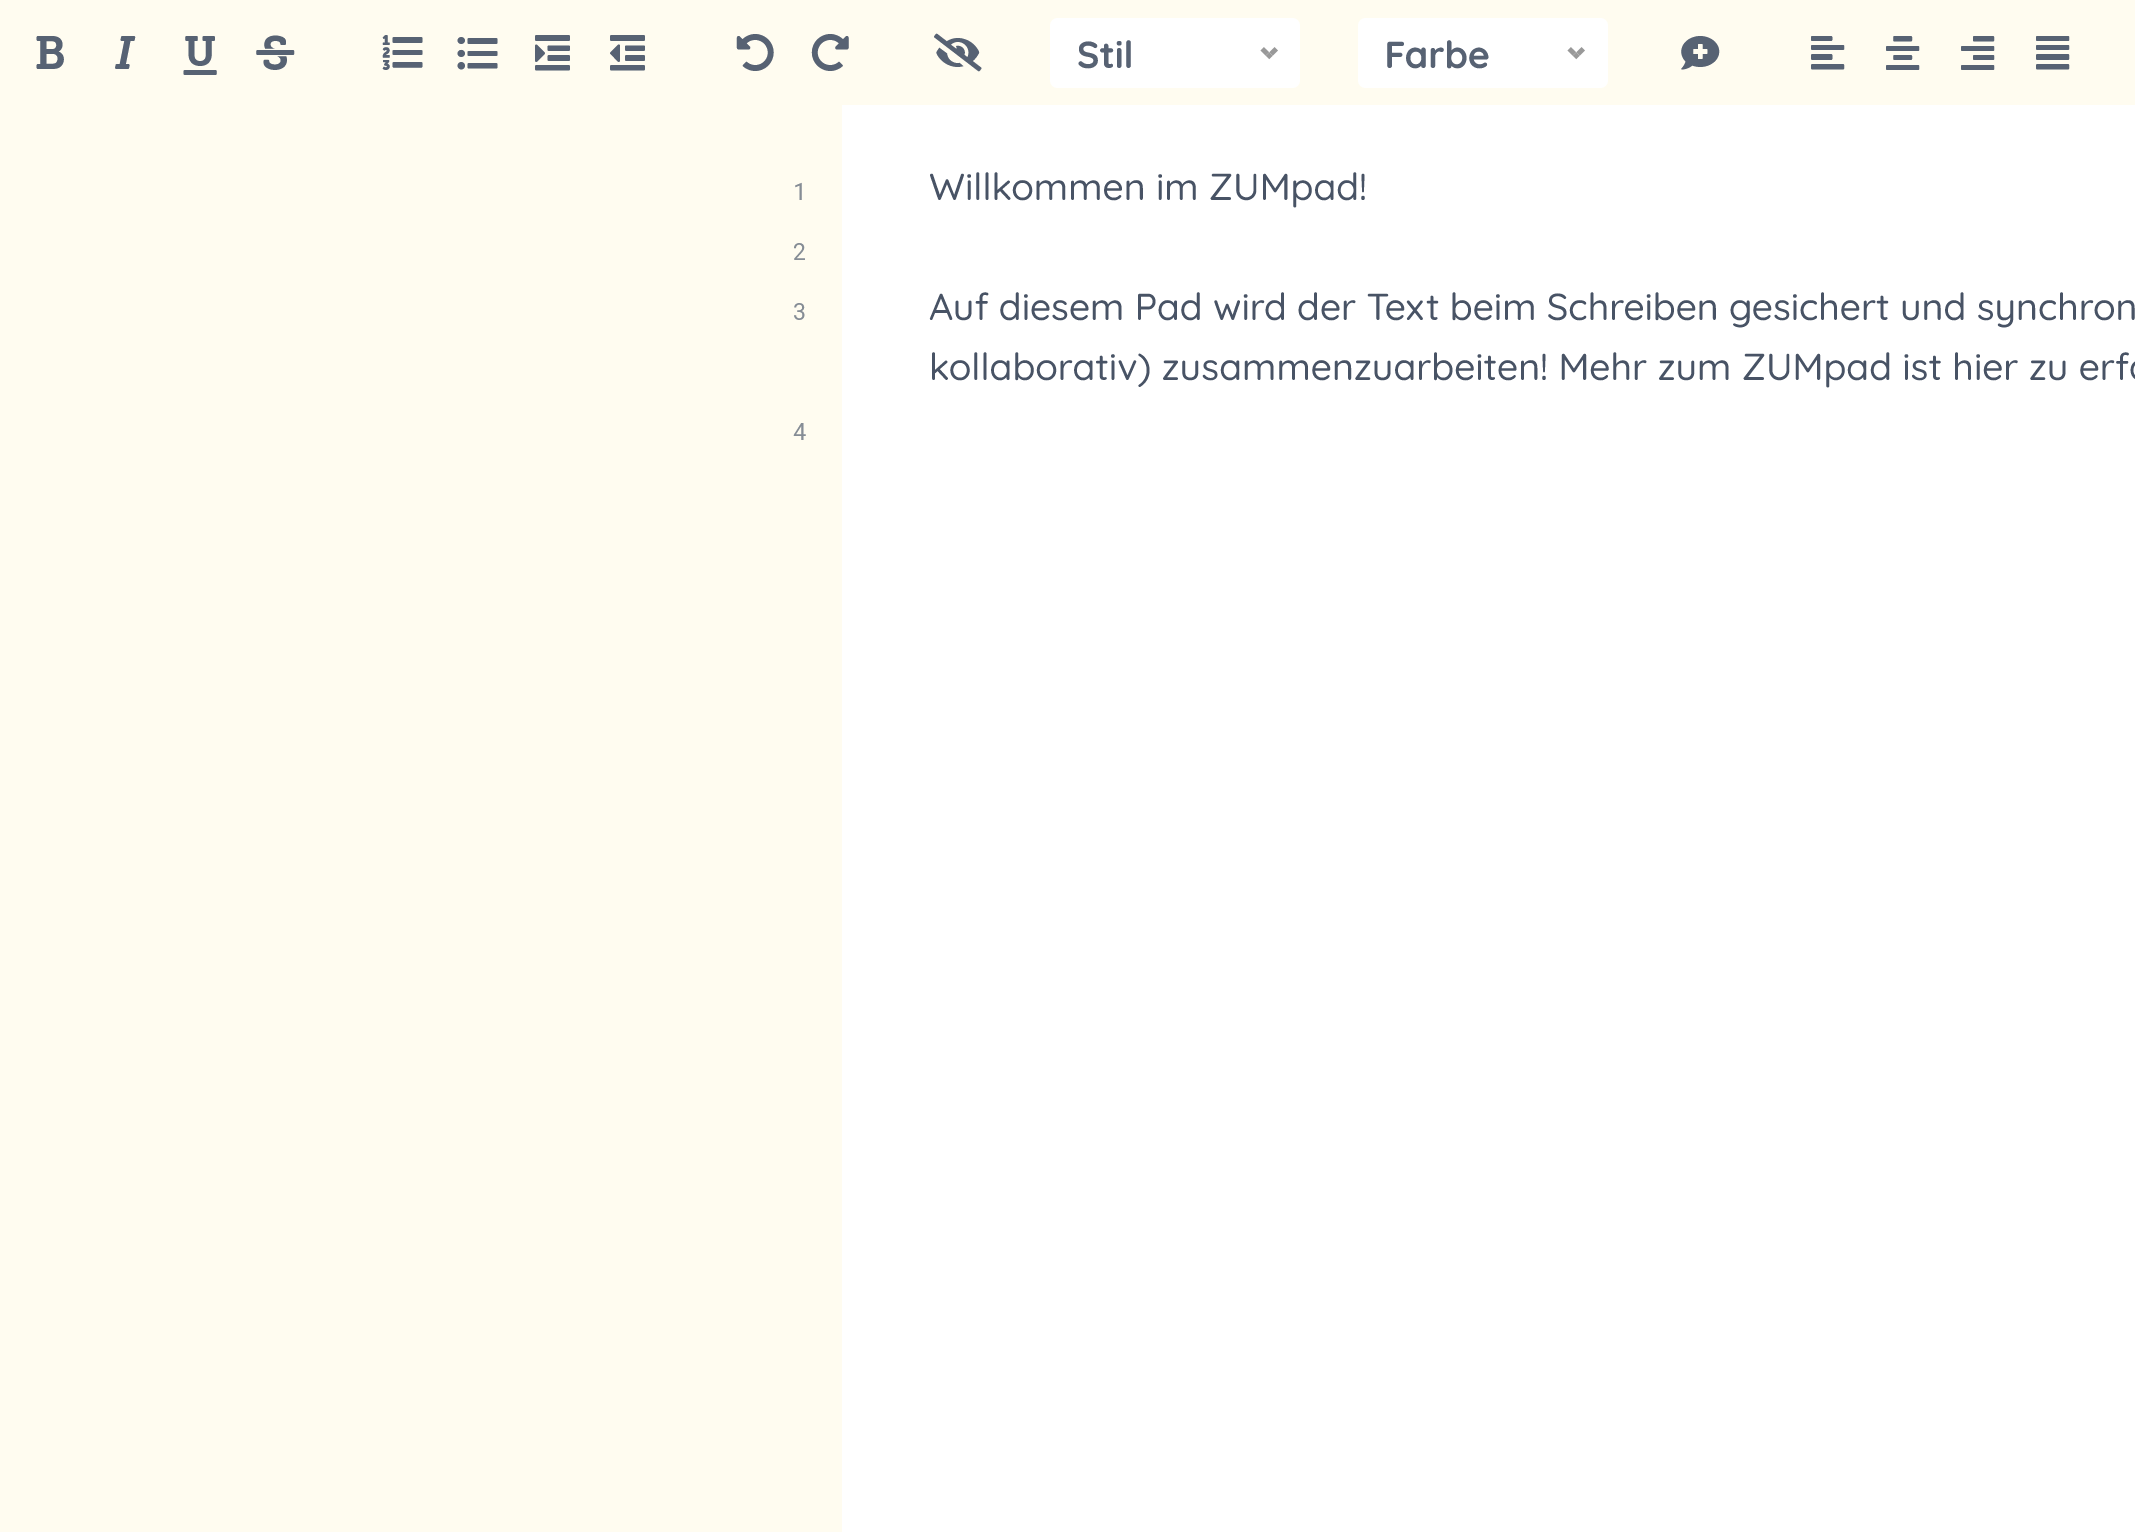Insert a bulleted list
The width and height of the screenshot is (2135, 1532).
tap(477, 53)
